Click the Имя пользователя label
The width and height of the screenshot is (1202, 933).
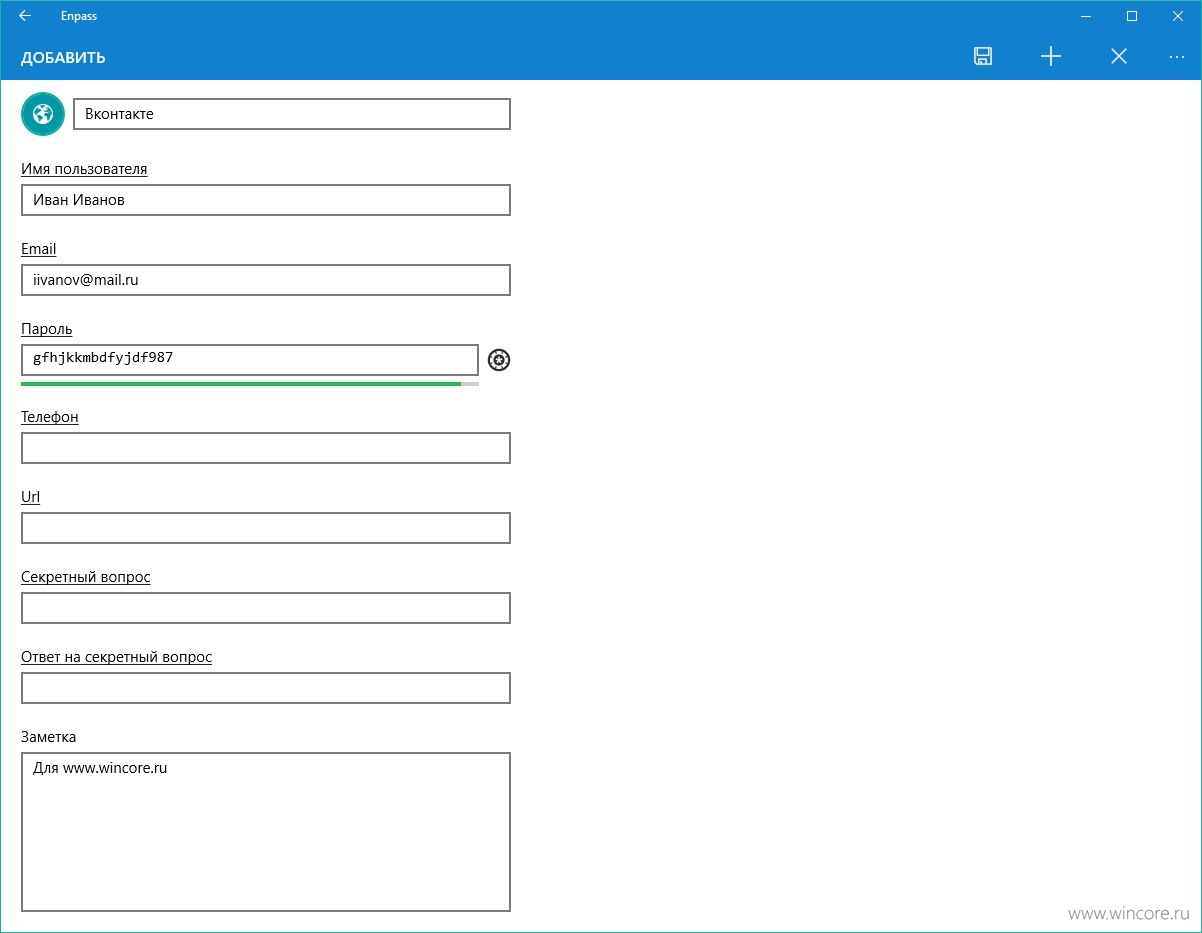tap(84, 169)
